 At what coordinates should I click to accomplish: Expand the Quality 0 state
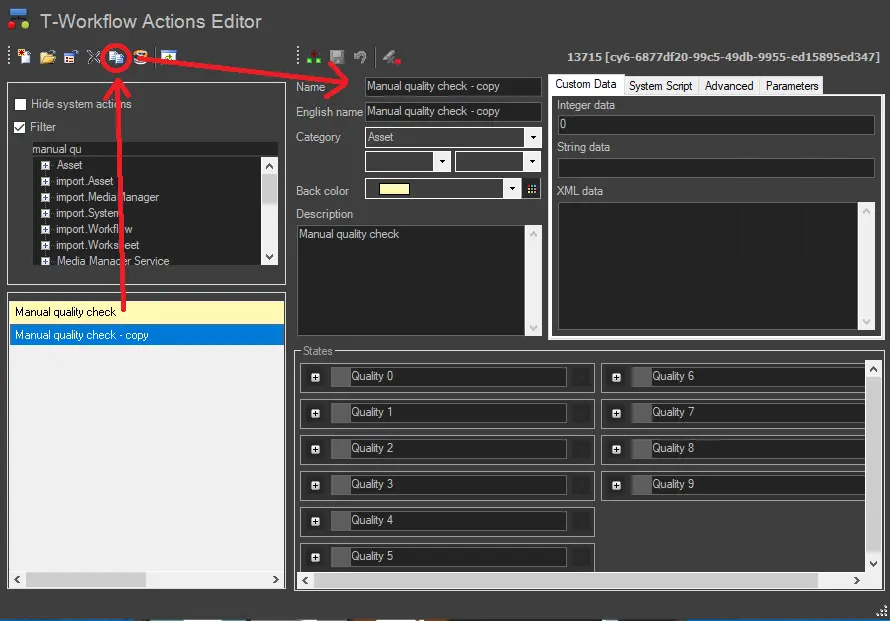[x=315, y=377]
